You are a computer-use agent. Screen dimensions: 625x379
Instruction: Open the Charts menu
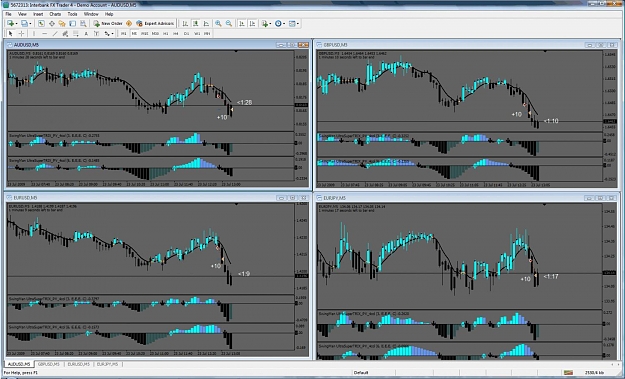(55, 14)
